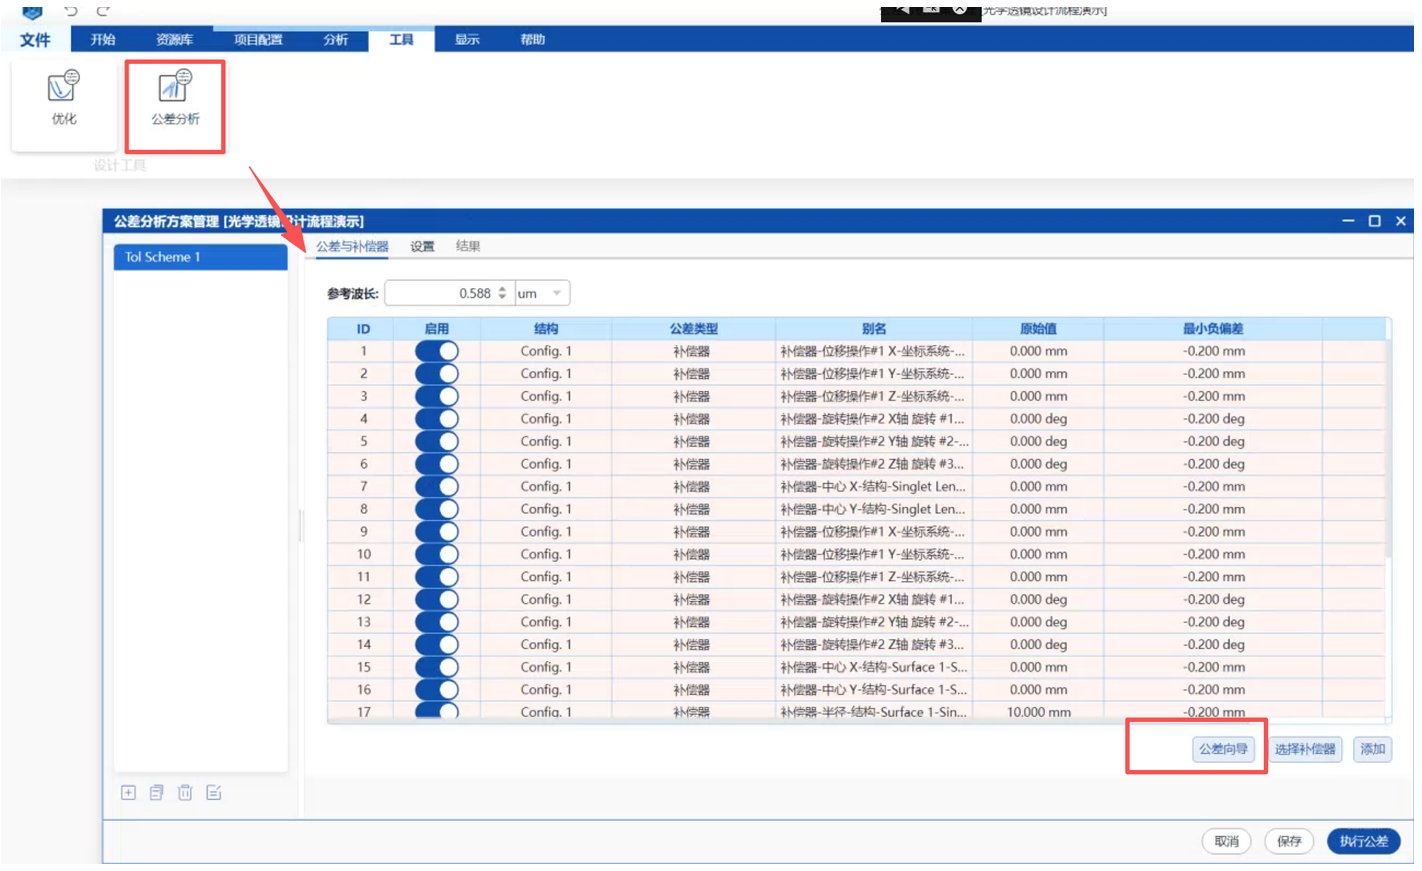Add a new tolerance scheme
1422x871 pixels.
click(129, 793)
